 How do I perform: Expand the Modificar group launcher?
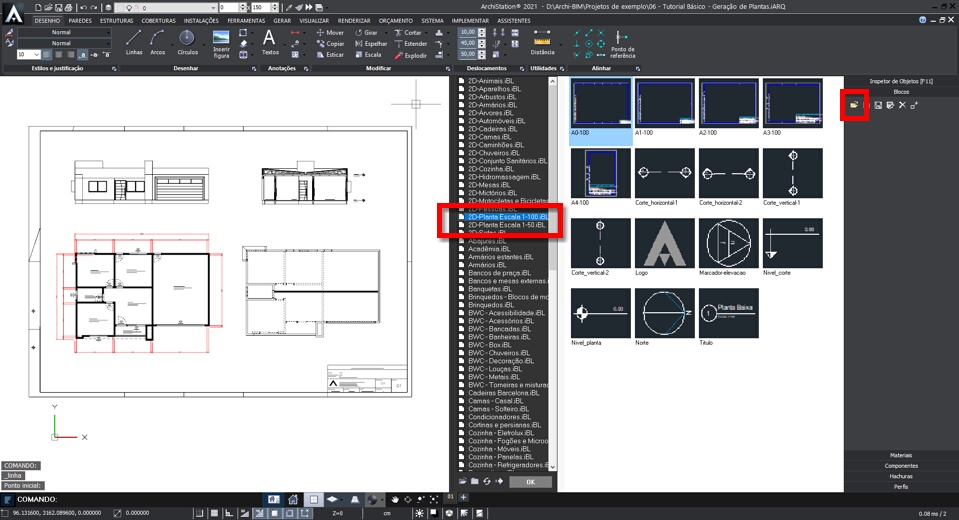coord(448,69)
